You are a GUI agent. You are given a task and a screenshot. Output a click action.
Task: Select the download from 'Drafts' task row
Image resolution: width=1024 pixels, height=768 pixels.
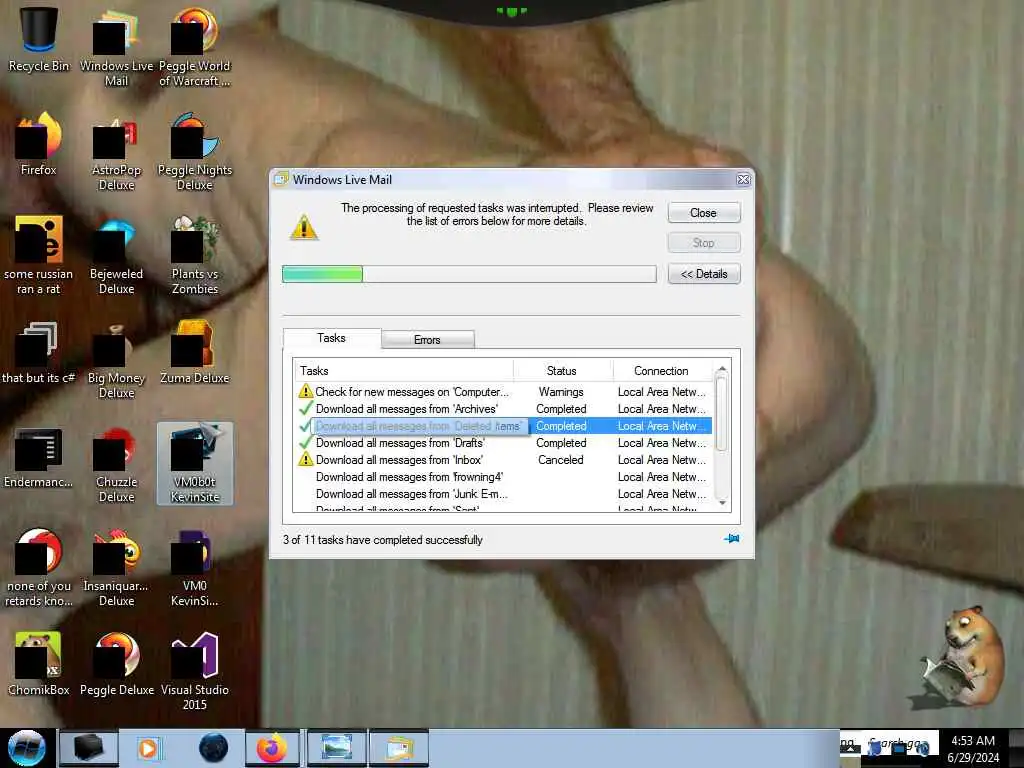pos(503,443)
